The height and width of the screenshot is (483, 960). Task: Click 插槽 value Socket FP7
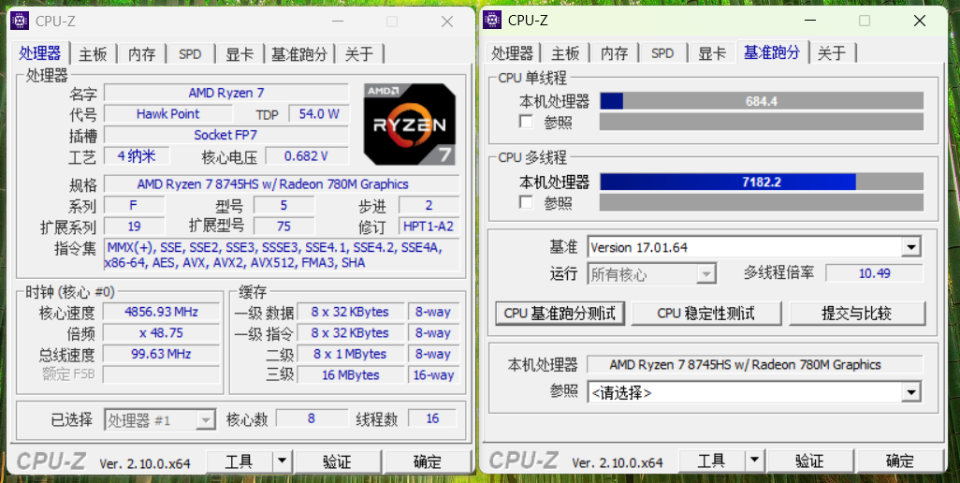click(x=226, y=135)
